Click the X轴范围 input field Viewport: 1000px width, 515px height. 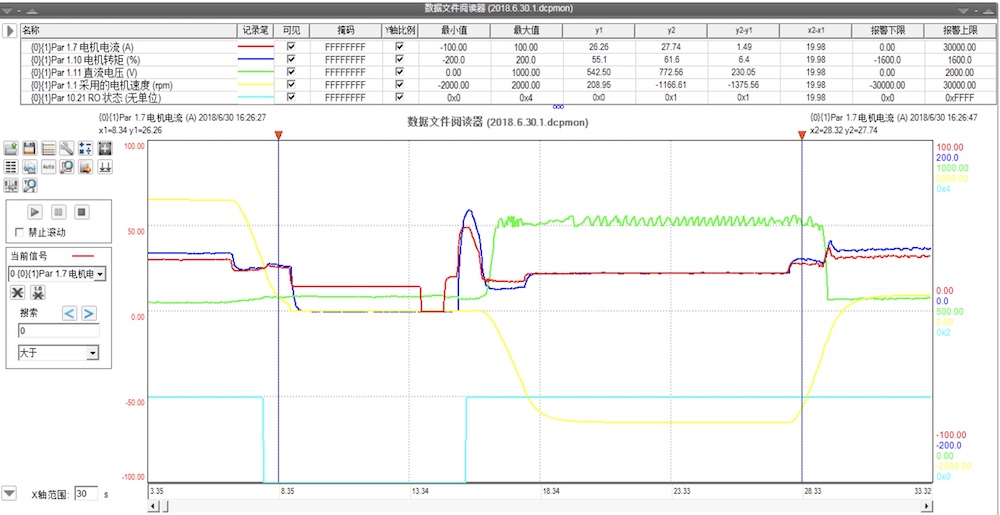[x=86, y=494]
